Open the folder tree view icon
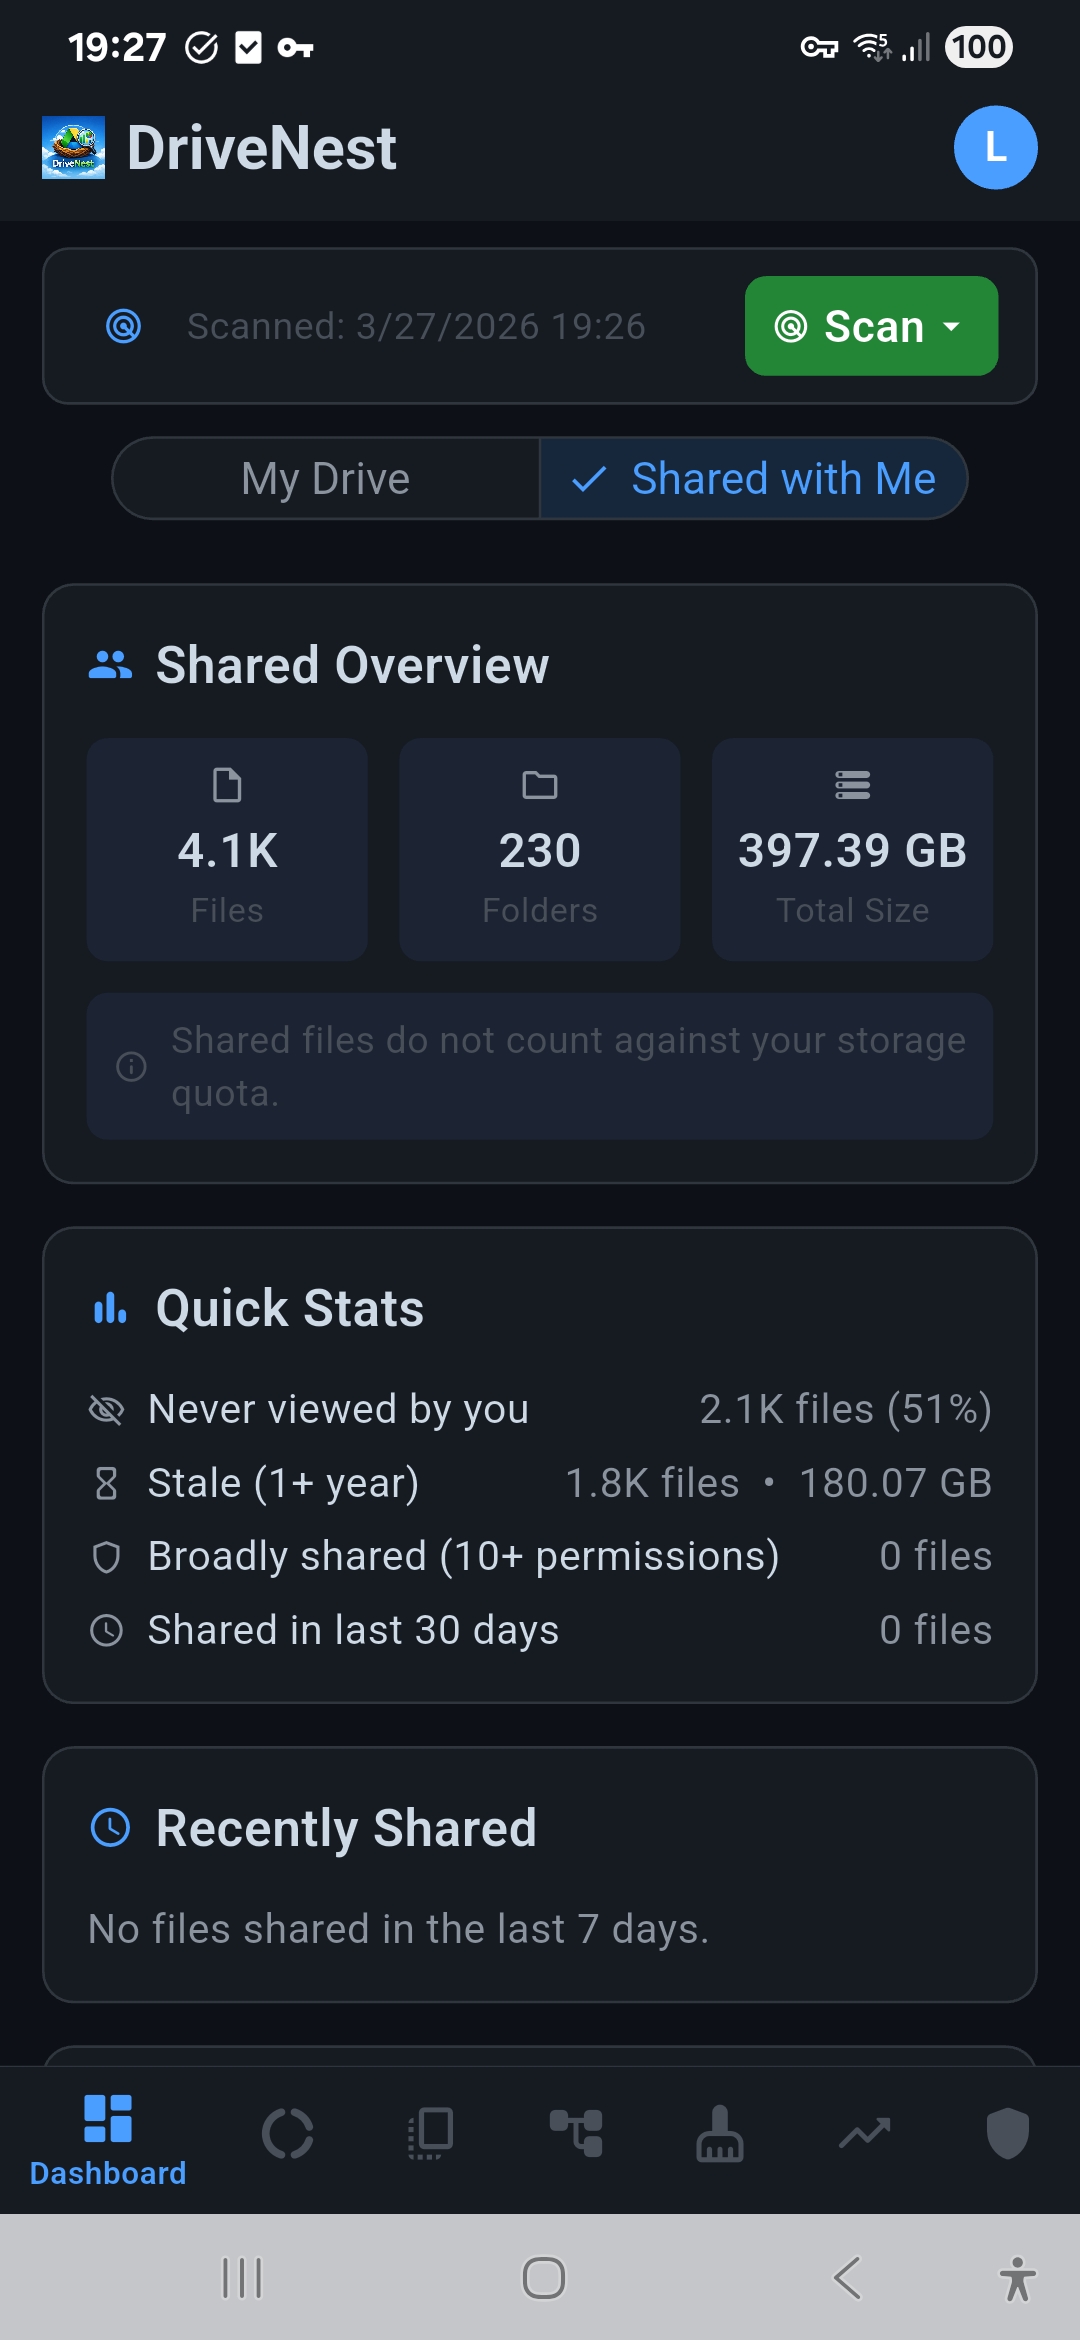This screenshot has height=2340, width=1080. pyautogui.click(x=576, y=2134)
